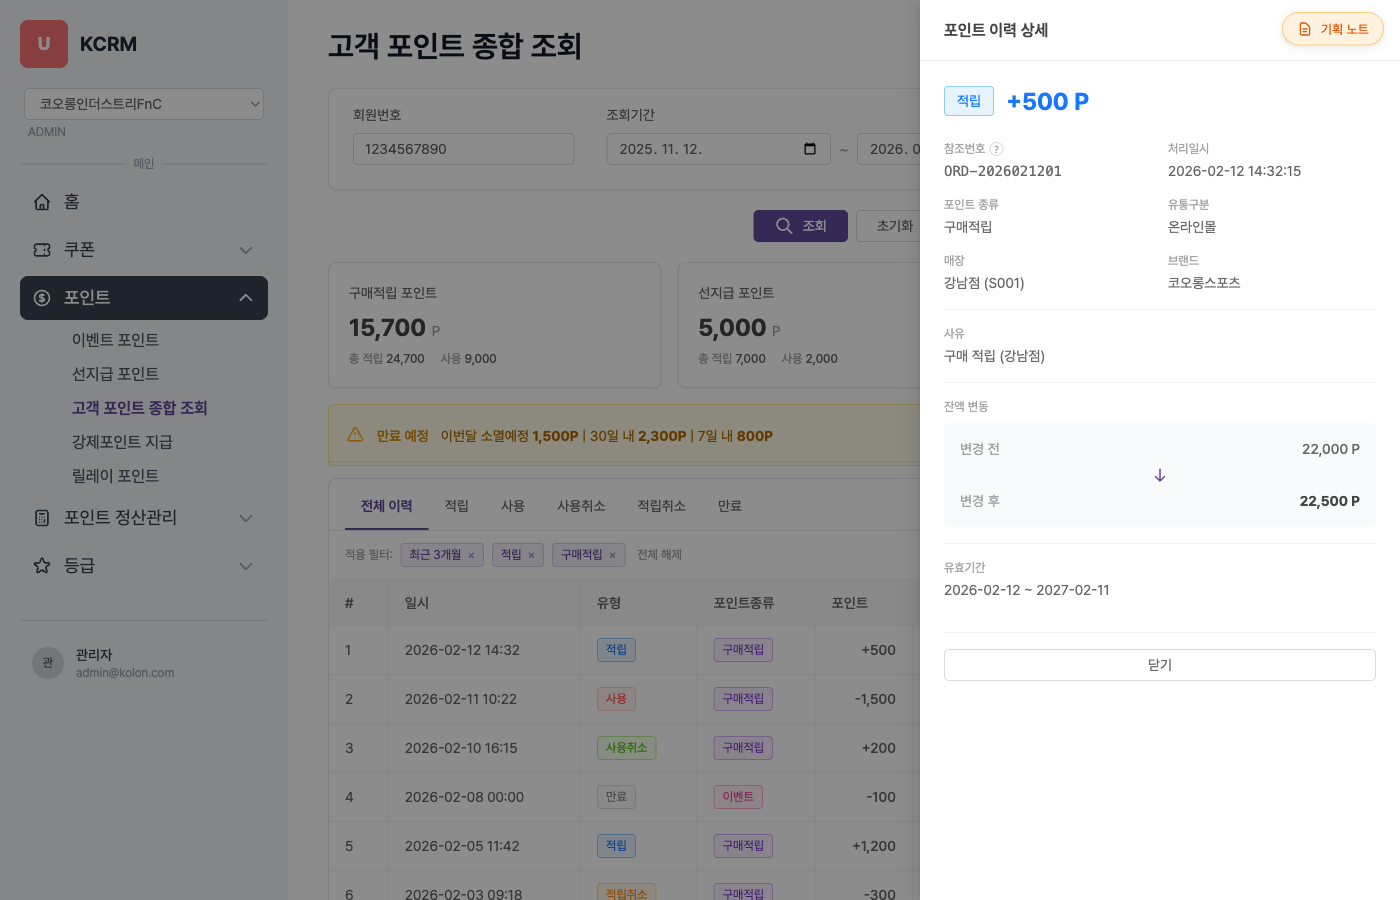Open the 기획 노트 button
This screenshot has width=1400, height=900.
point(1332,29)
